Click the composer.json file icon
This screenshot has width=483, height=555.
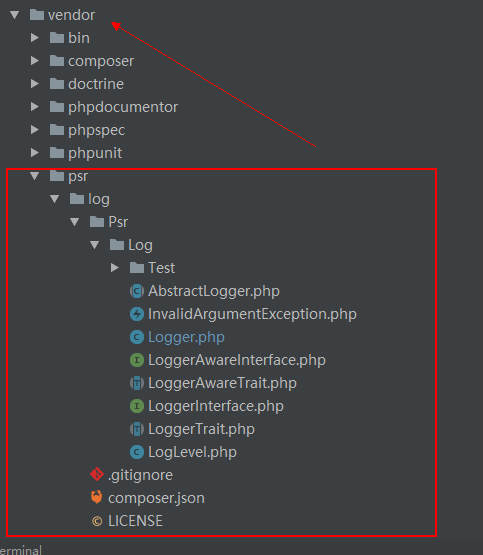point(97,498)
